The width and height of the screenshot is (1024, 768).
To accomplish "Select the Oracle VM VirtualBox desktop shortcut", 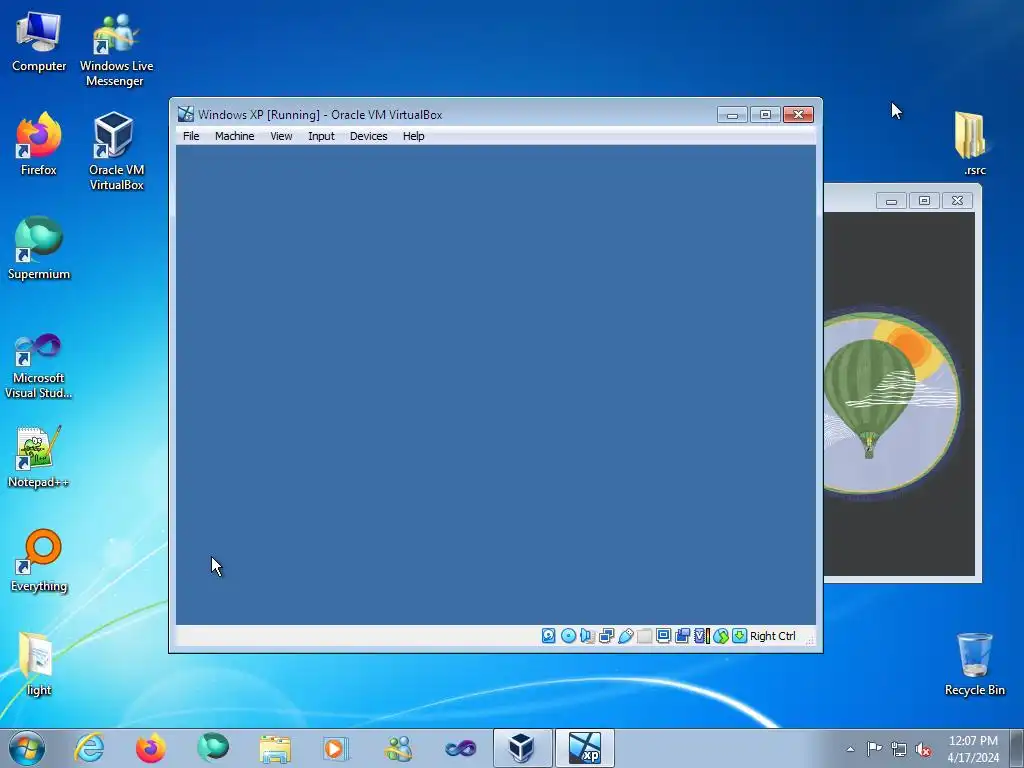I will [x=116, y=152].
